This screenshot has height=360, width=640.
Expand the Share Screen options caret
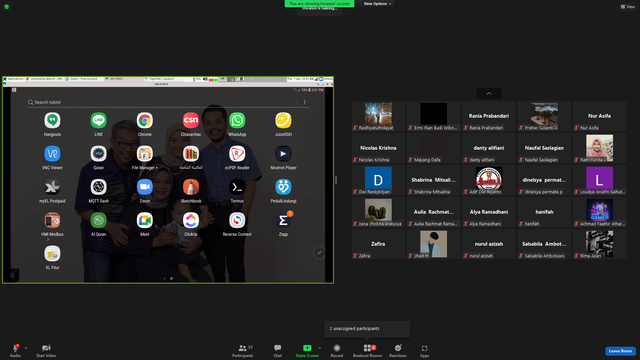tap(319, 348)
